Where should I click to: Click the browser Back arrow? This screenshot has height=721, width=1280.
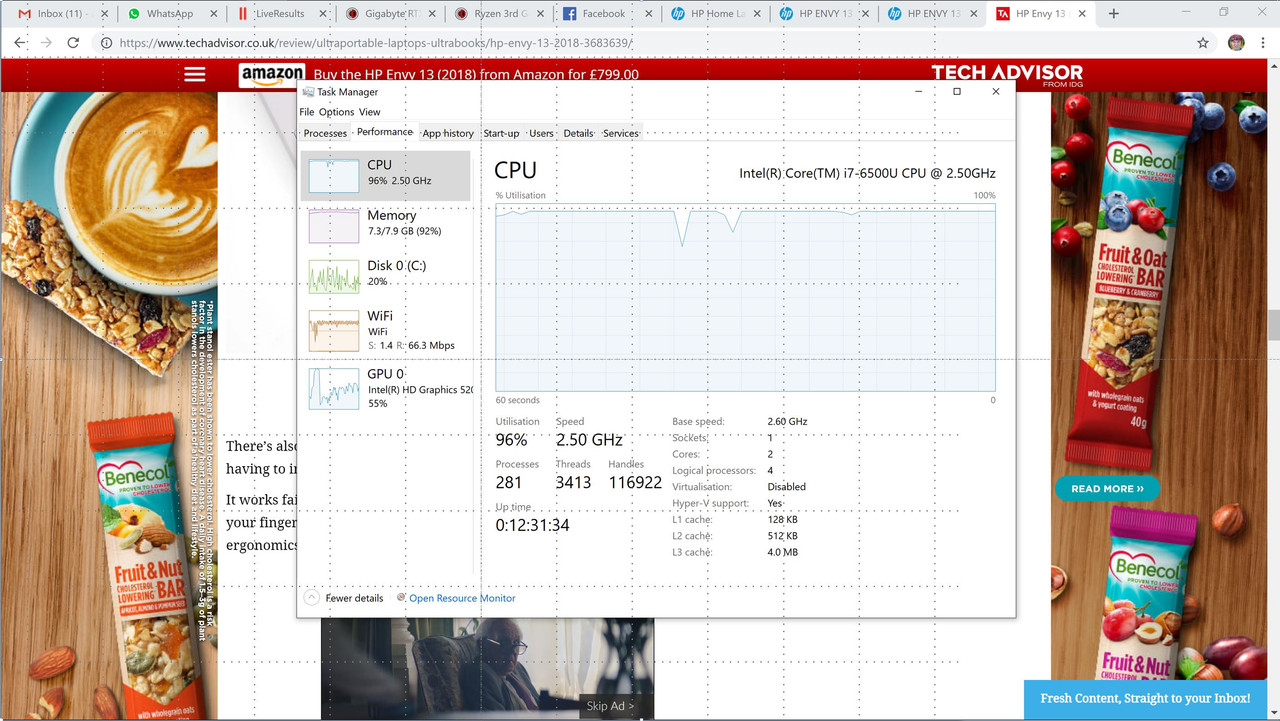coord(19,43)
